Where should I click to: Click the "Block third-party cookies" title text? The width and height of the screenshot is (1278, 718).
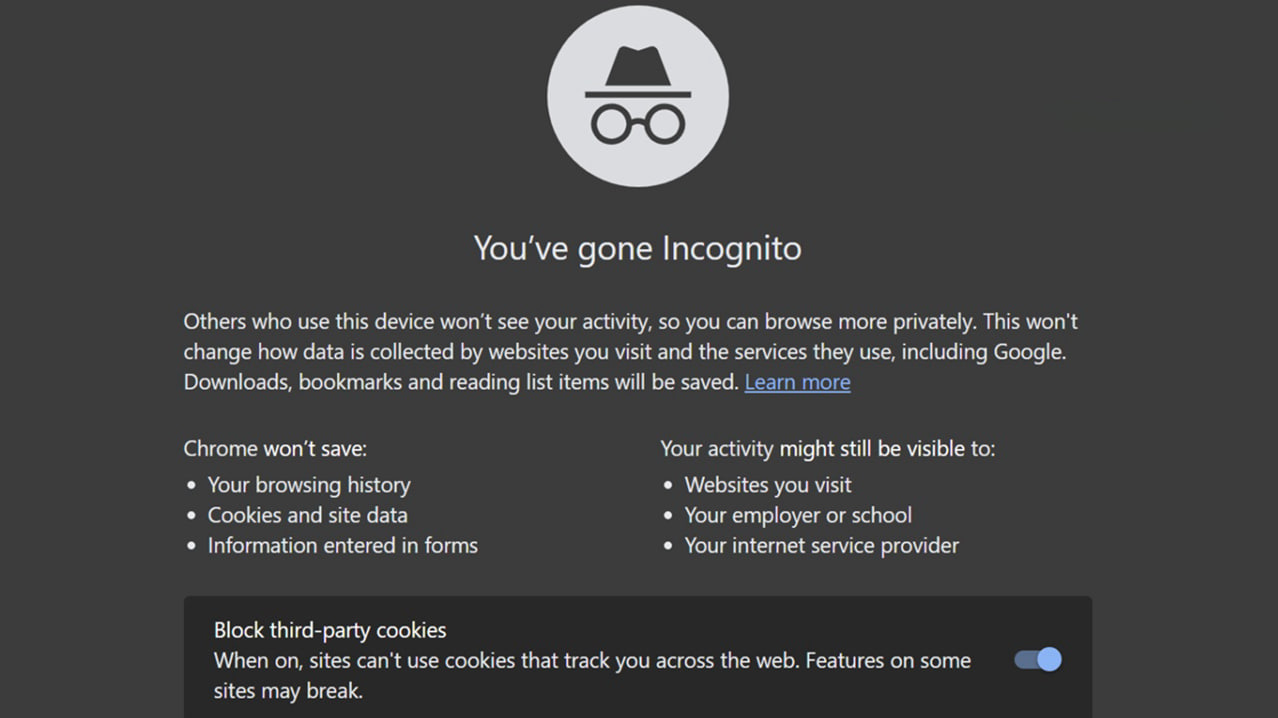pos(330,630)
